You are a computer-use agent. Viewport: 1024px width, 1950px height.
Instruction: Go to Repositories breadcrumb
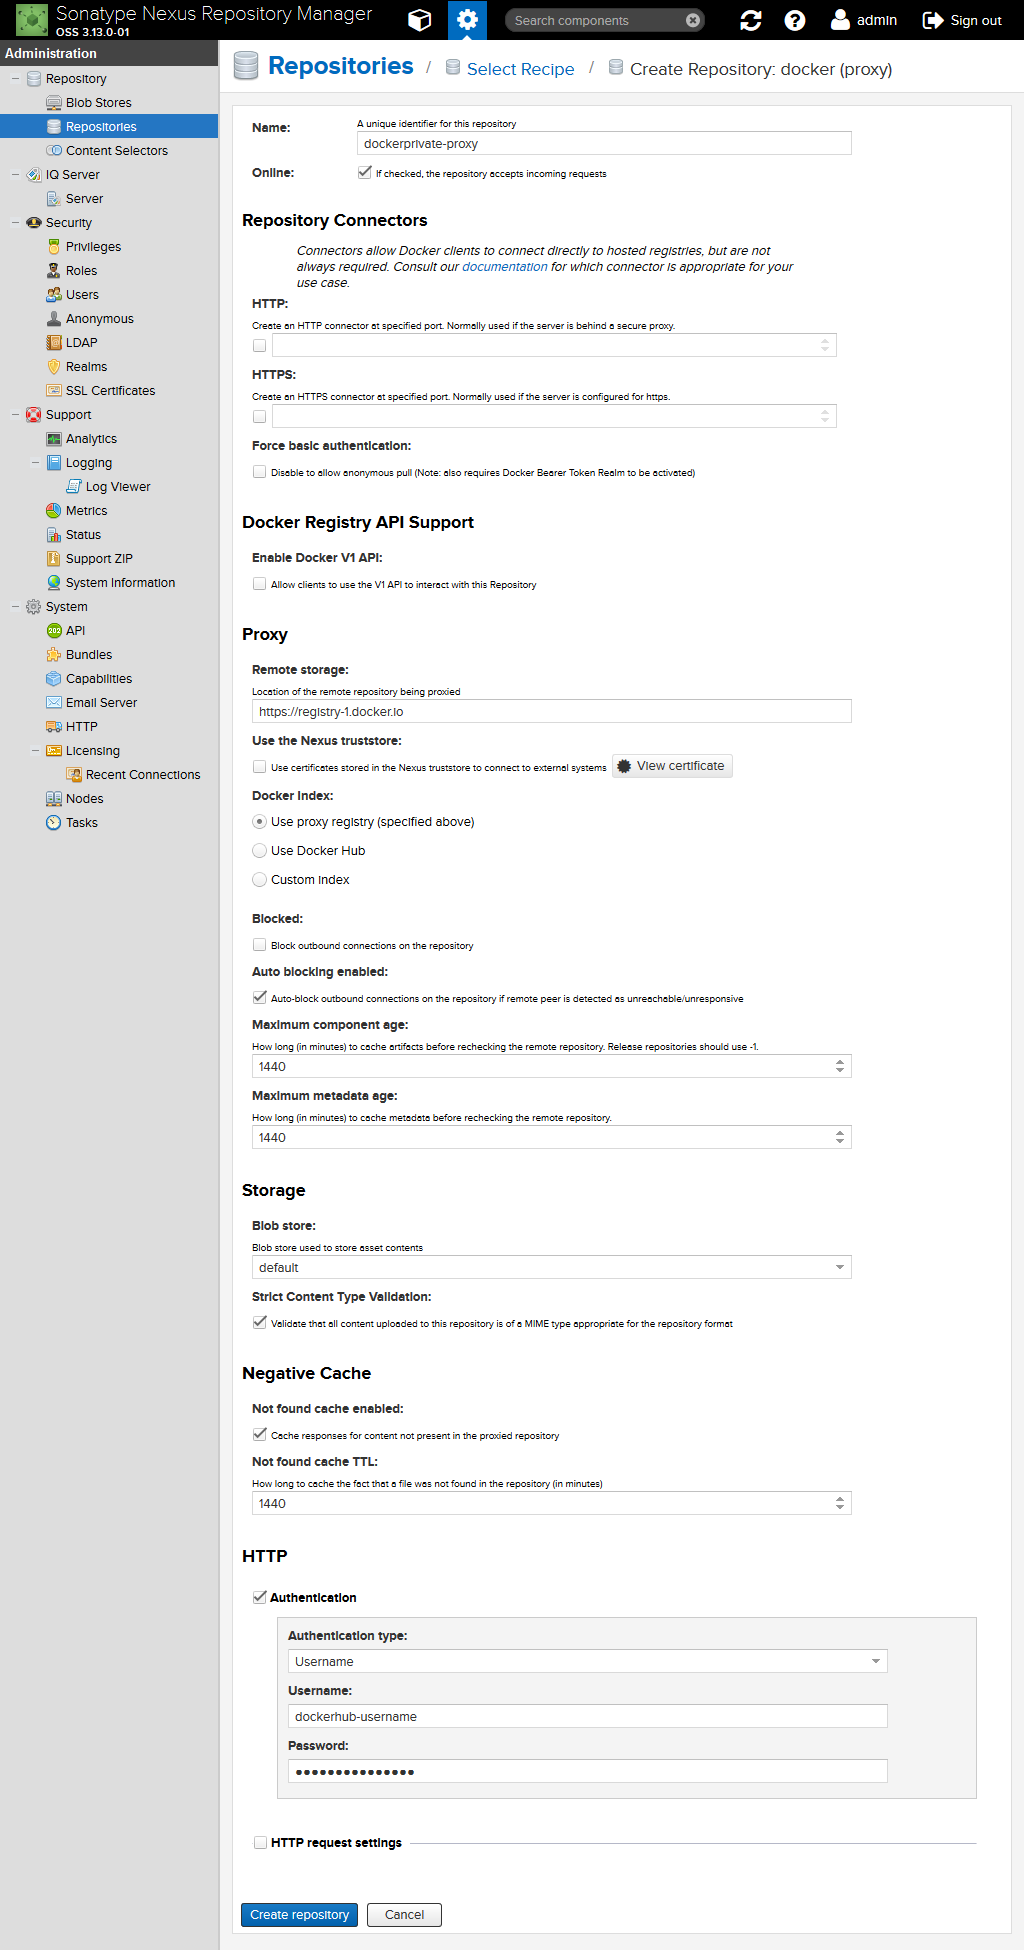[340, 66]
